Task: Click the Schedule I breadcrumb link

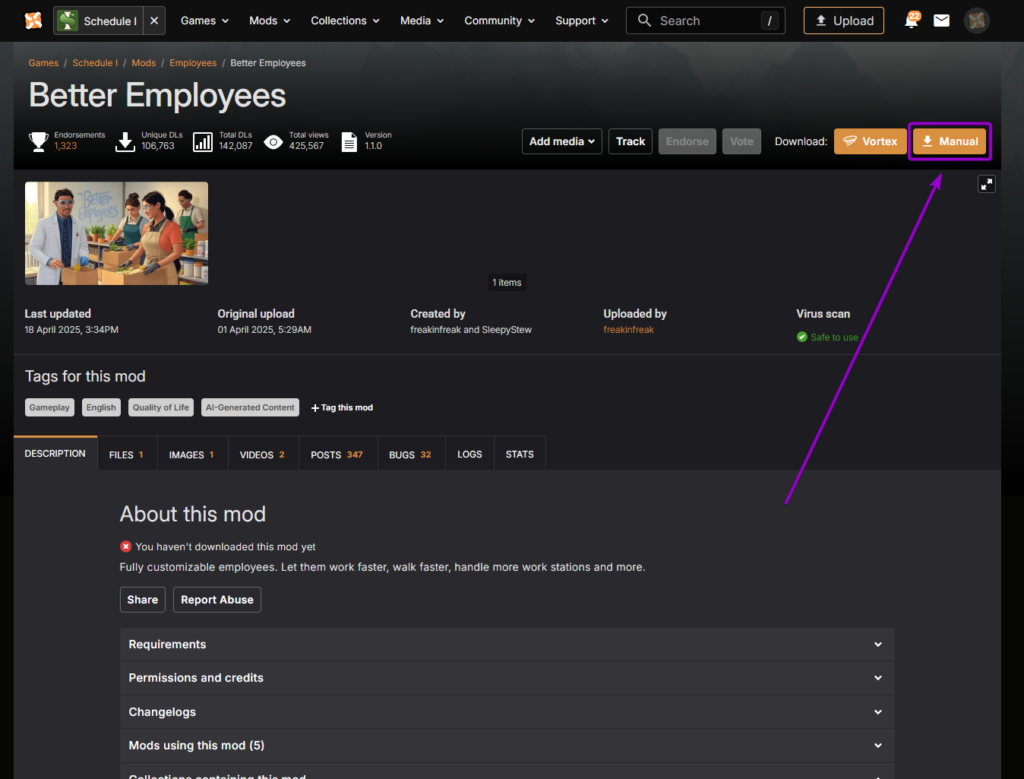Action: click(95, 63)
